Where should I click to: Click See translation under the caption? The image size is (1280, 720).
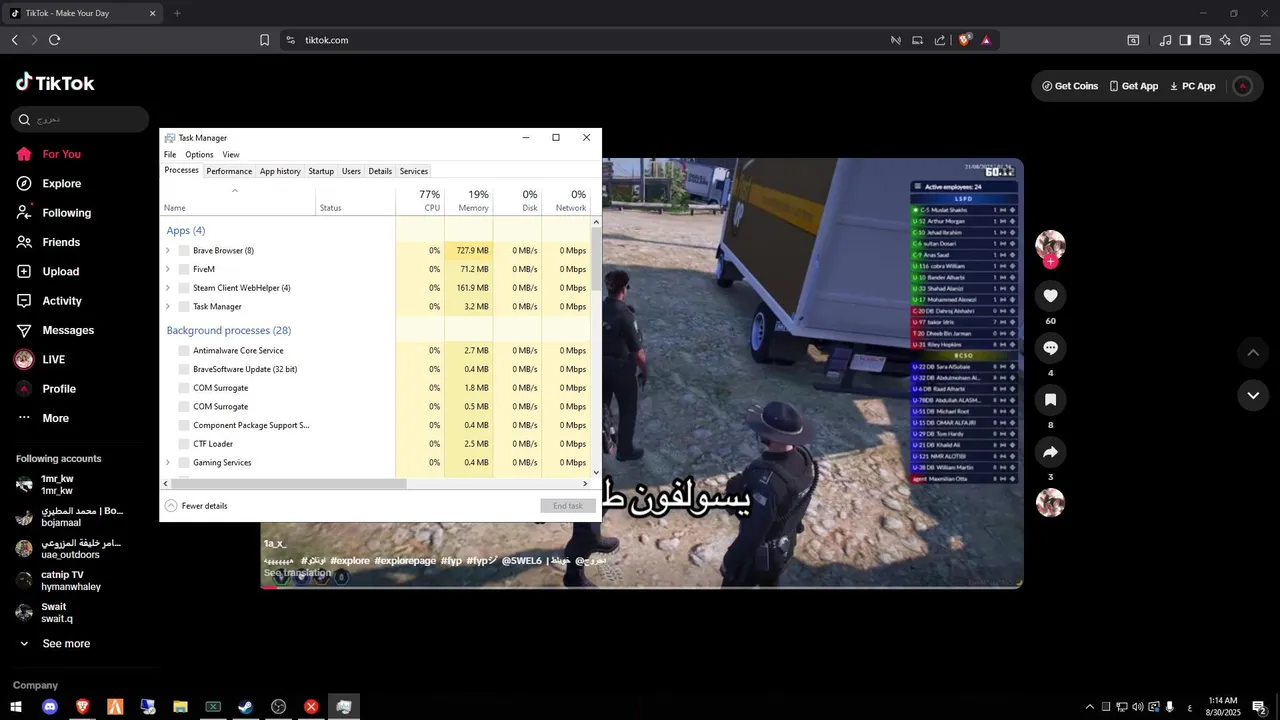tap(297, 573)
